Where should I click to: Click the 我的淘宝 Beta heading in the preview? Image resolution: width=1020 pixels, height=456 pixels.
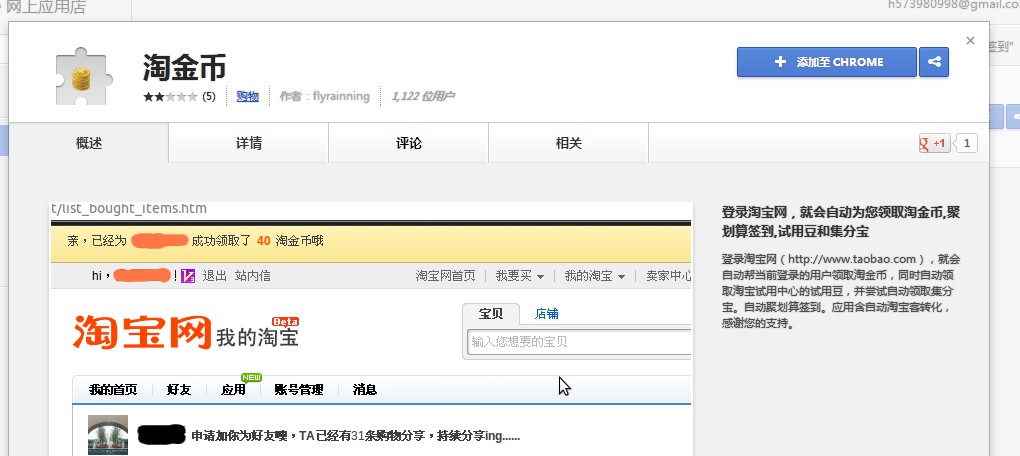(x=258, y=336)
